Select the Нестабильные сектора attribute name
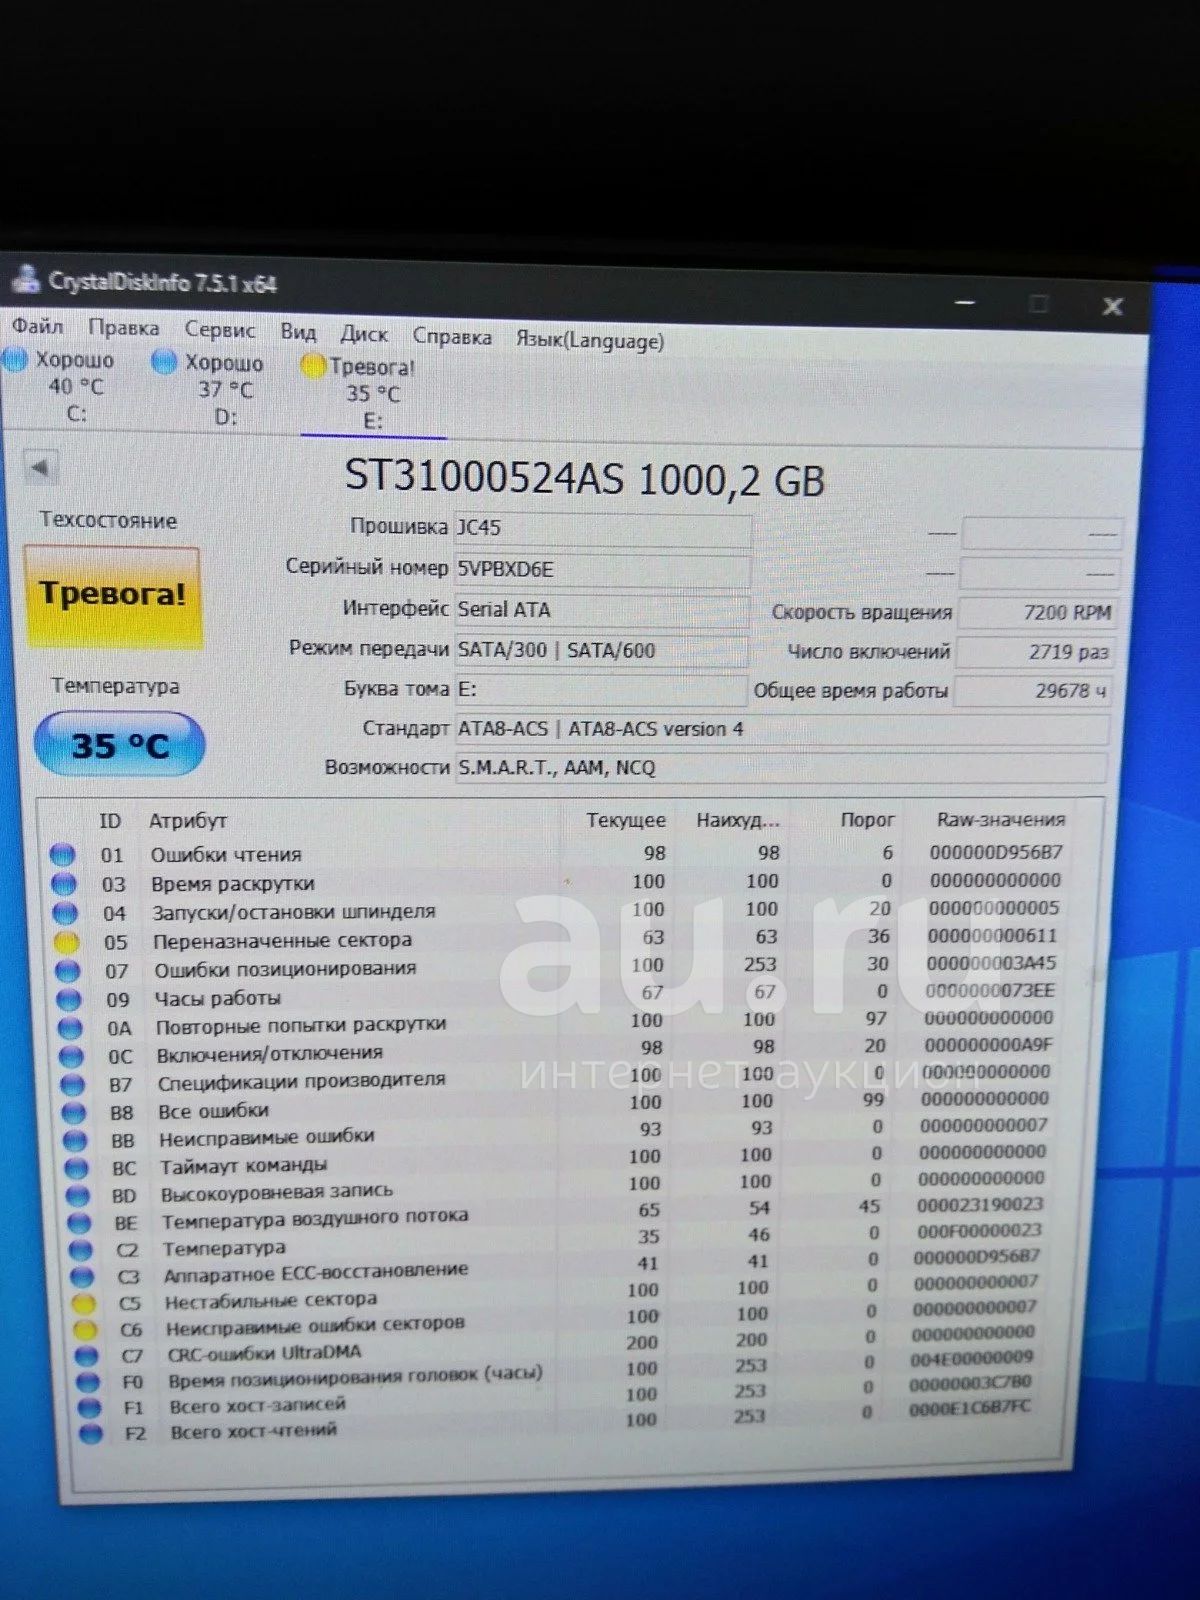Viewport: 1200px width, 1600px height. click(x=271, y=1300)
